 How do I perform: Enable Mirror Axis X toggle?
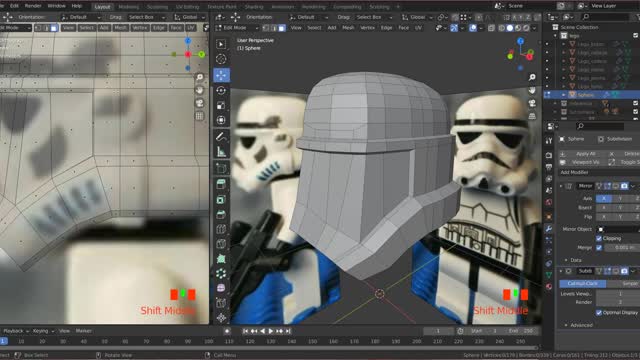pos(604,199)
